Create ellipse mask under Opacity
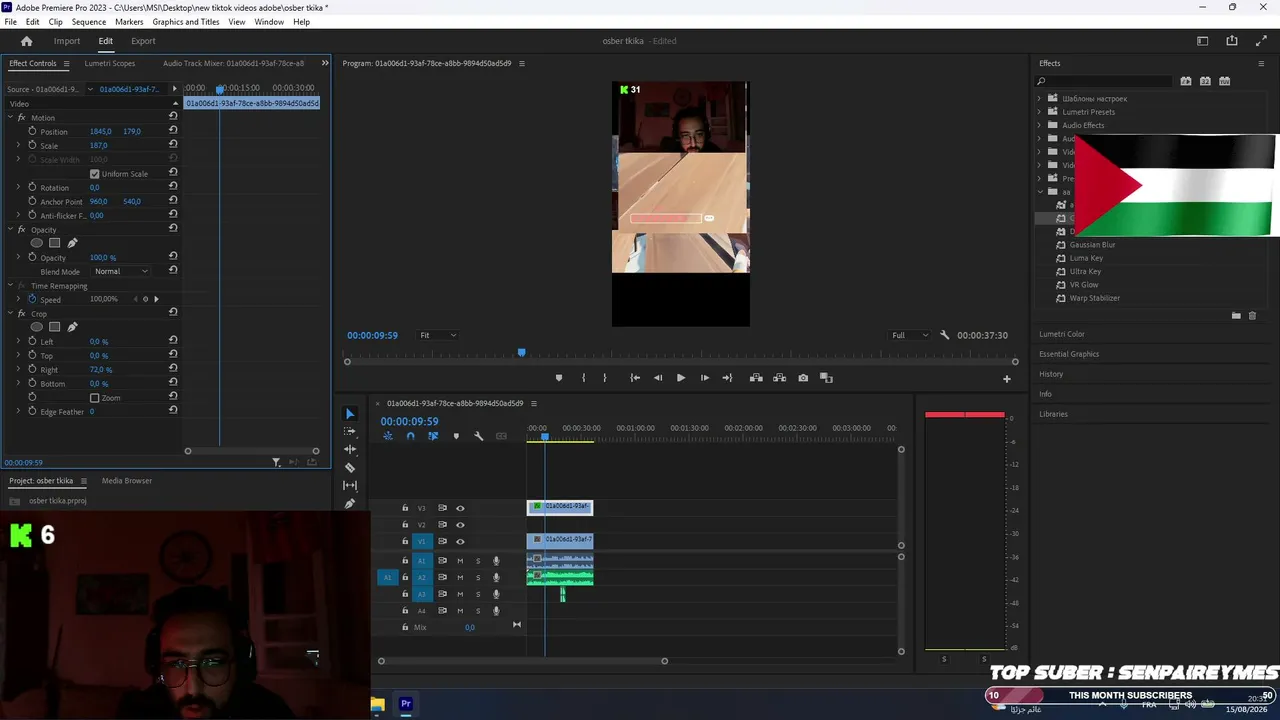1280x720 pixels. tap(37, 243)
